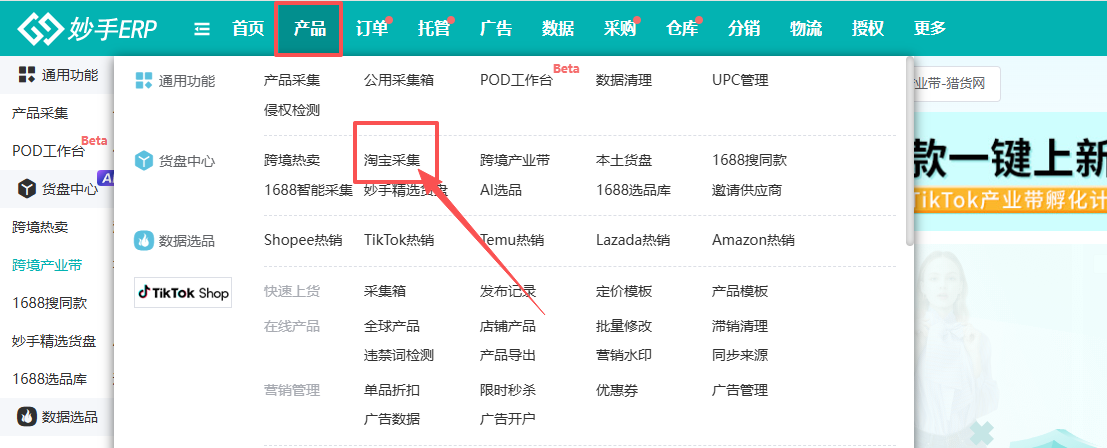
Task: Open the 托管 top menu
Action: [x=433, y=29]
